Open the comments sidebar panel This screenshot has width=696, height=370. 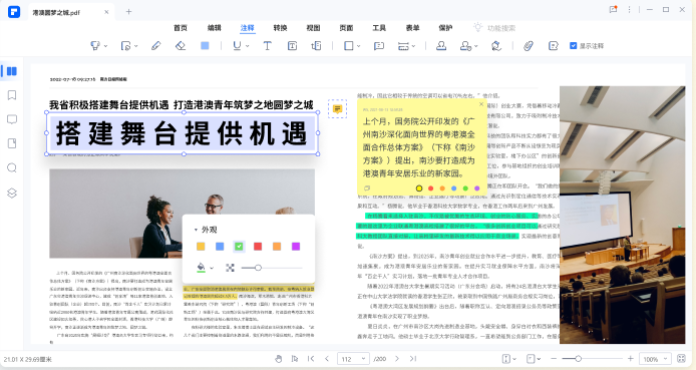pos(12,119)
